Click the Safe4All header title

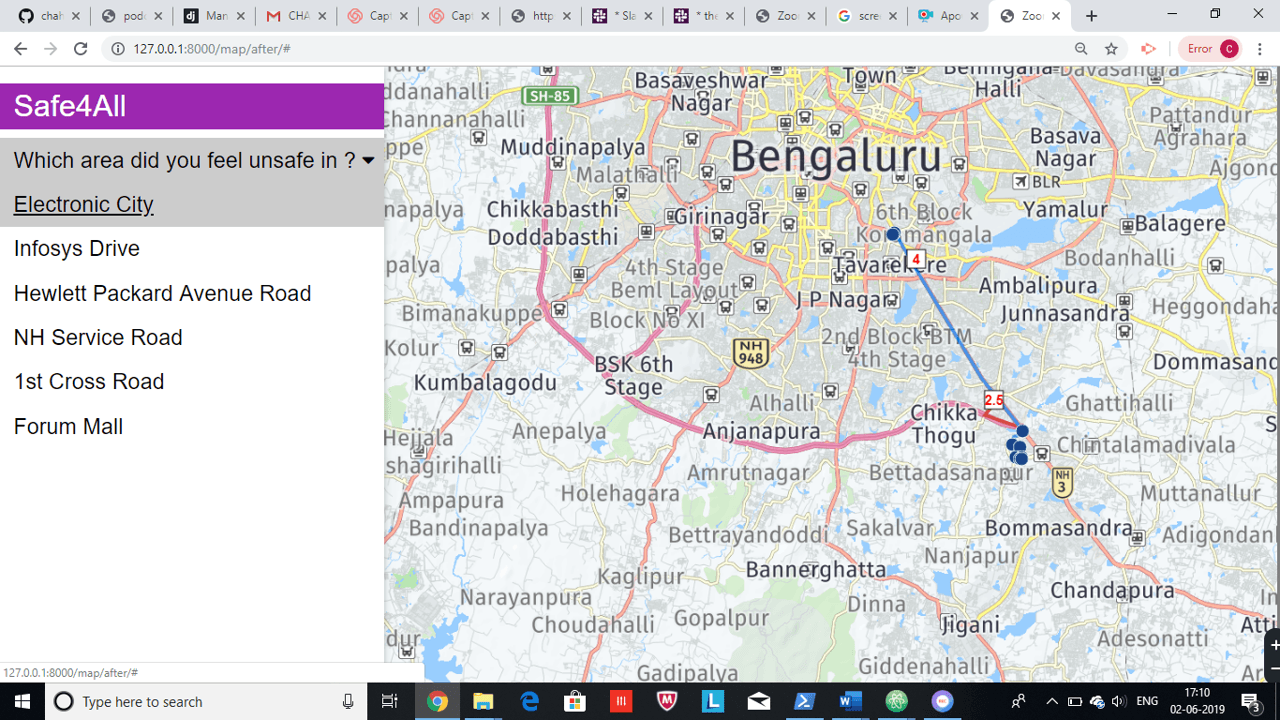70,106
